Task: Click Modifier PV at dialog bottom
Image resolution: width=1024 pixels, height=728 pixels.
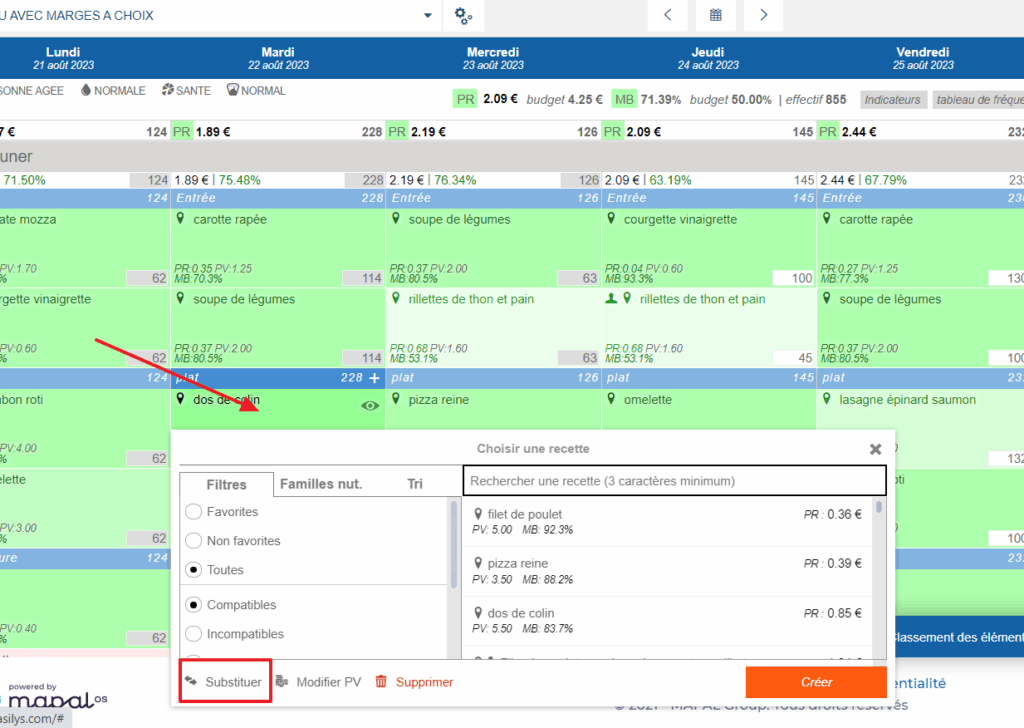Action: (318, 682)
